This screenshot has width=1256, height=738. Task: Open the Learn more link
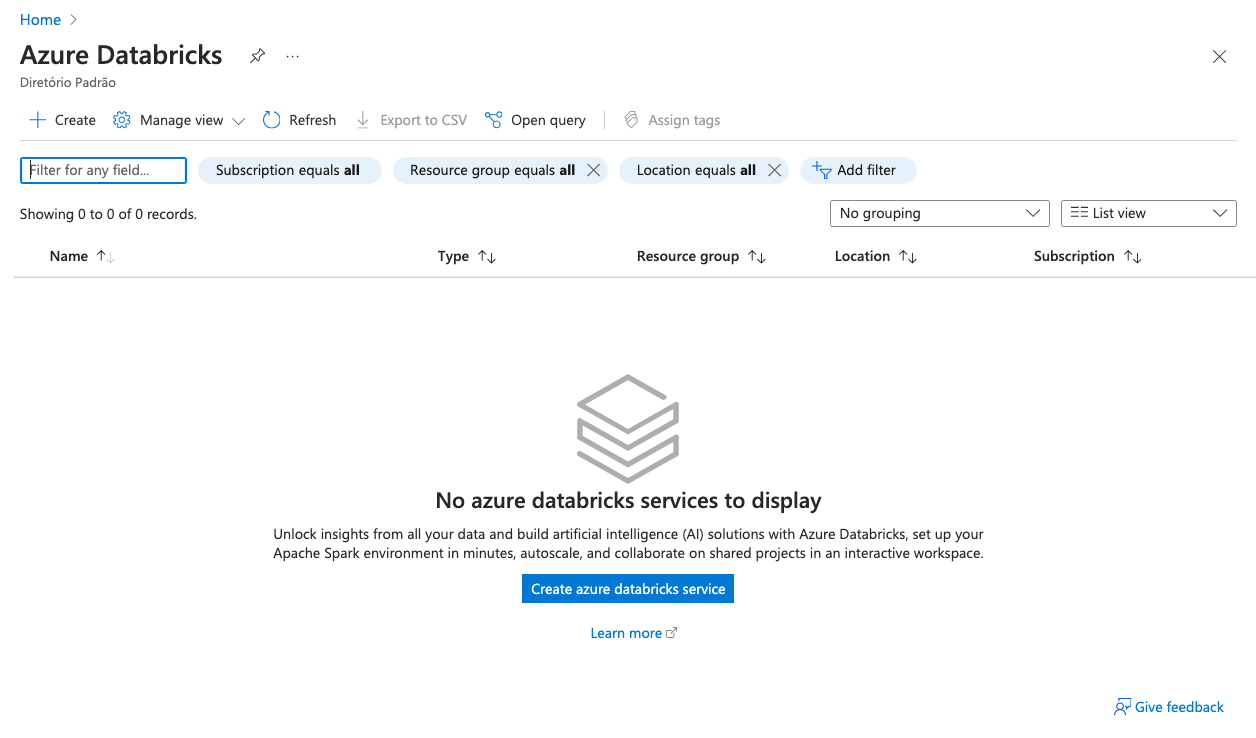634,633
